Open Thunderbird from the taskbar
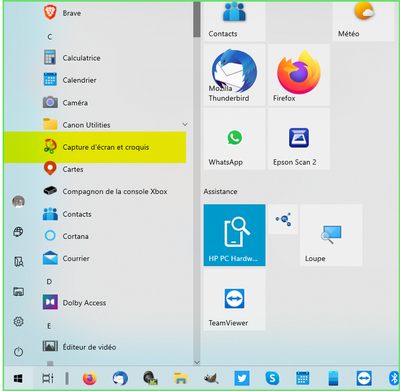Screen dimensions: 400x391 click(x=120, y=378)
